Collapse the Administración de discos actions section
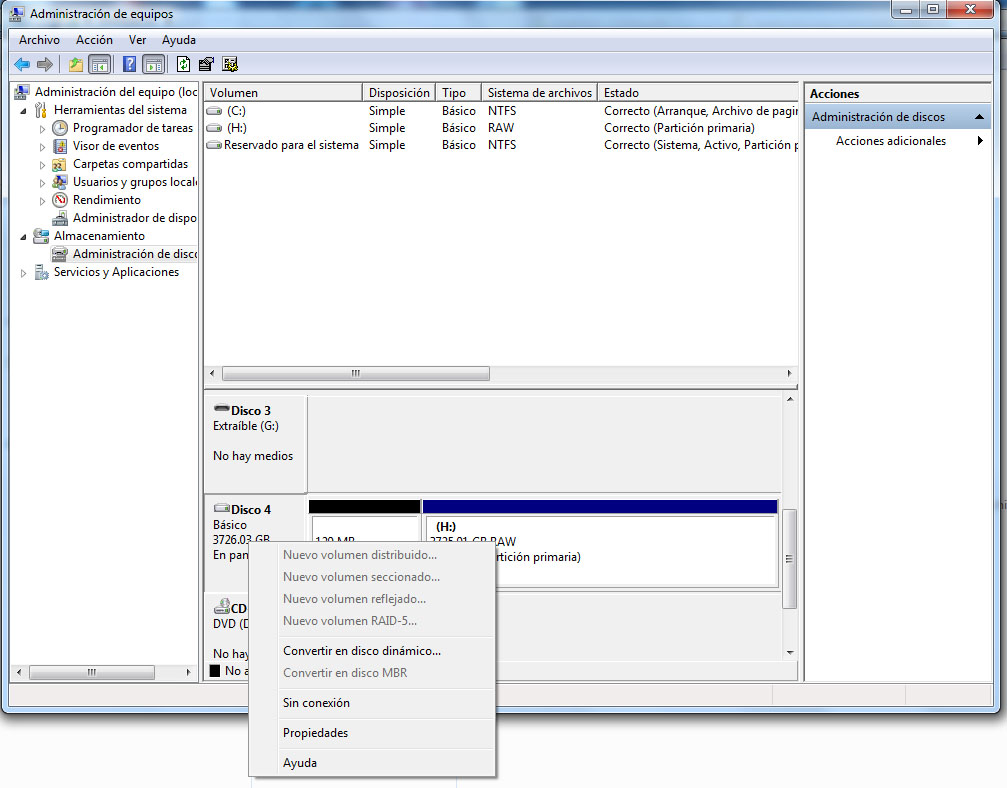1007x788 pixels. pos(979,117)
